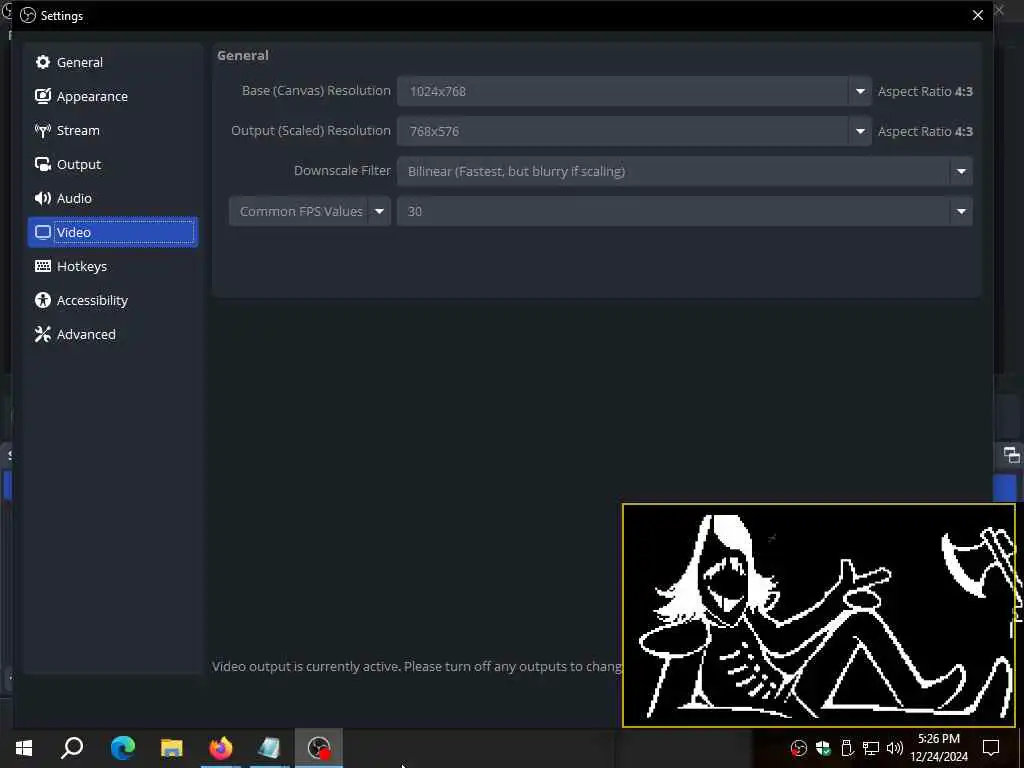Open the Appearance settings category
The image size is (1024, 768).
click(x=112, y=96)
